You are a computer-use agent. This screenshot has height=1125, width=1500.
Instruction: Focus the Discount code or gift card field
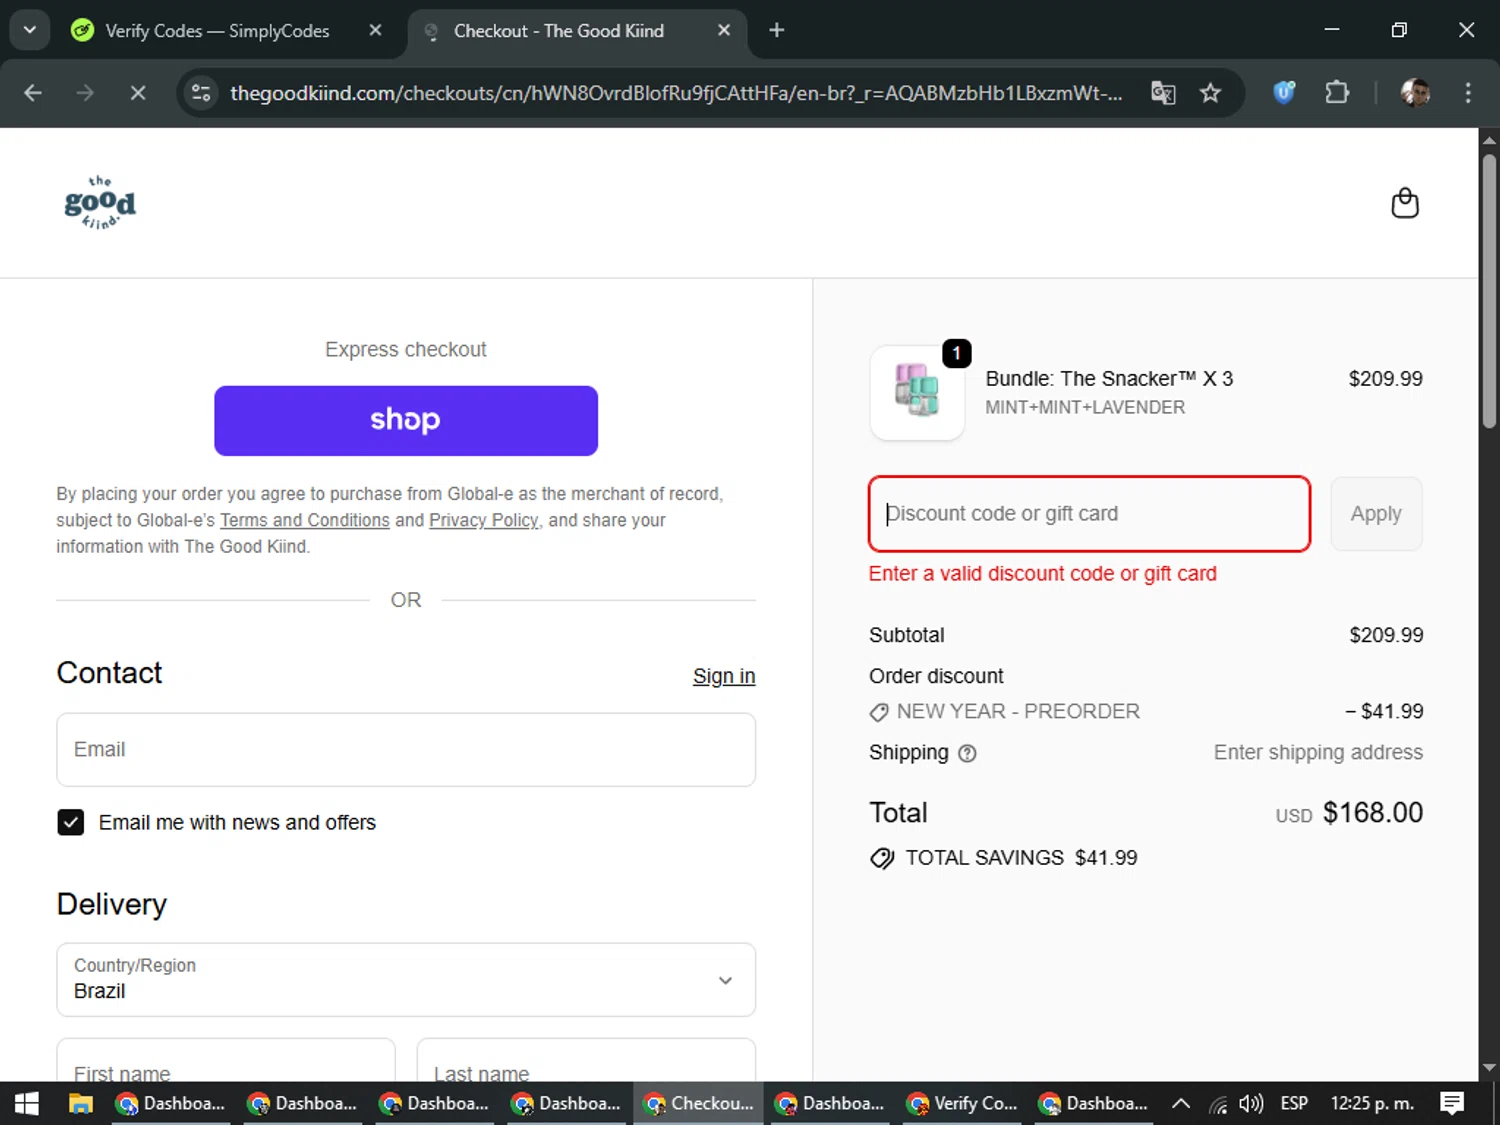(1089, 514)
